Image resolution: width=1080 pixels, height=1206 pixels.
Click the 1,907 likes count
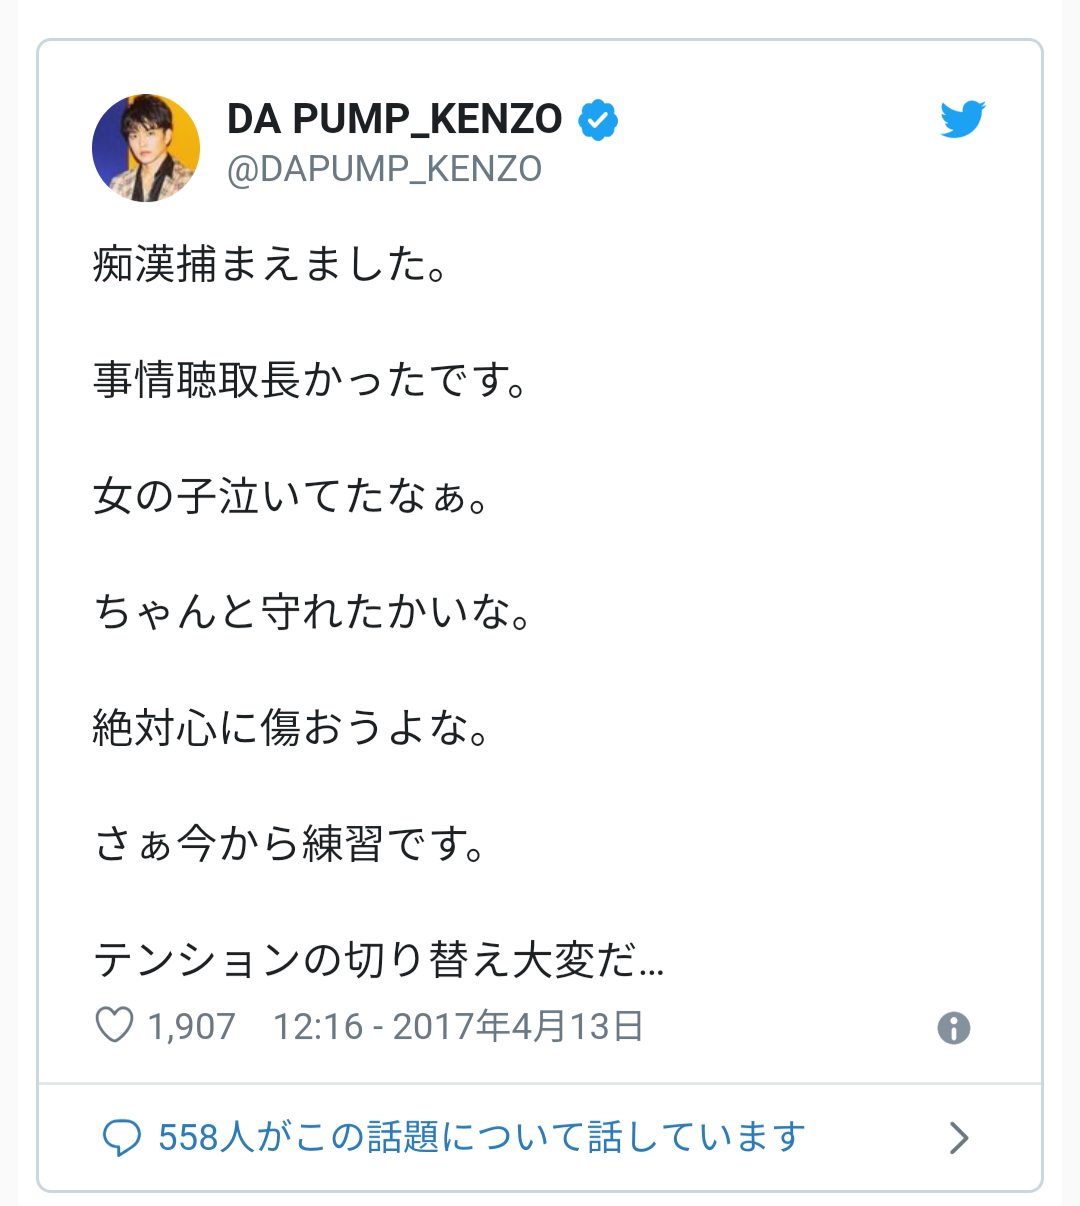(191, 1027)
